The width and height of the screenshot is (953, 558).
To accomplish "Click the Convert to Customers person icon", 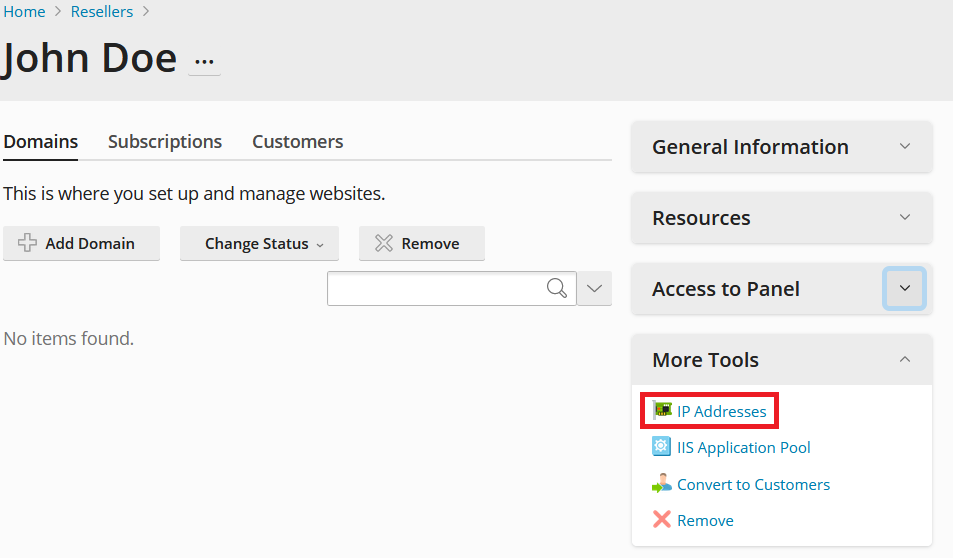I will click(661, 484).
